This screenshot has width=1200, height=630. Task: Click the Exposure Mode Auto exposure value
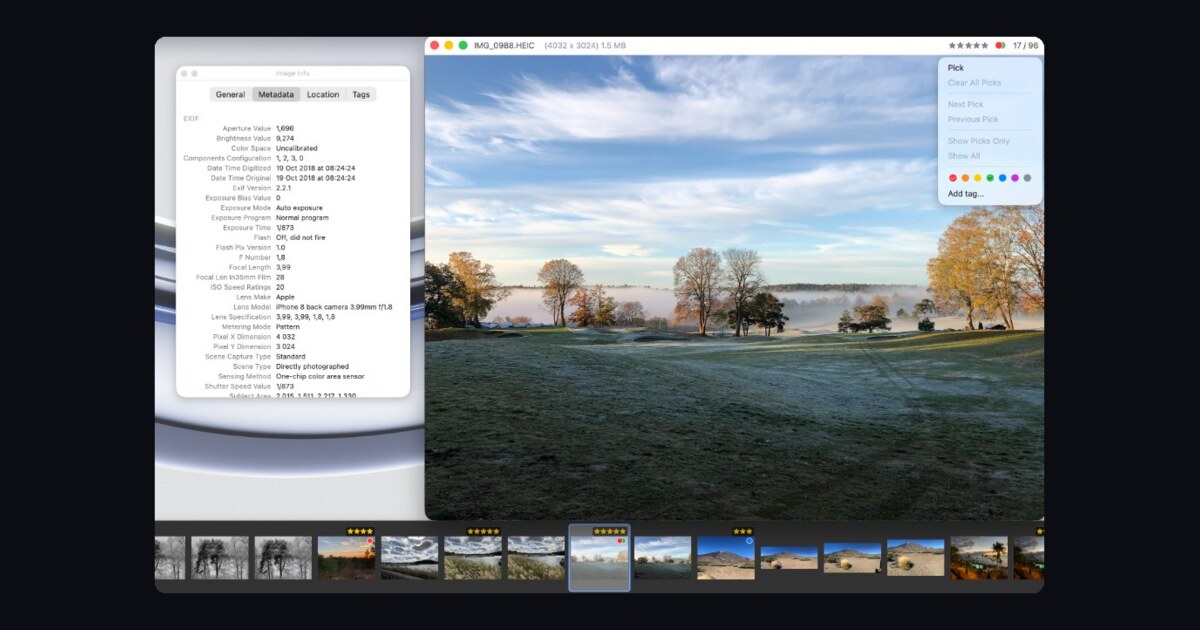pos(299,208)
